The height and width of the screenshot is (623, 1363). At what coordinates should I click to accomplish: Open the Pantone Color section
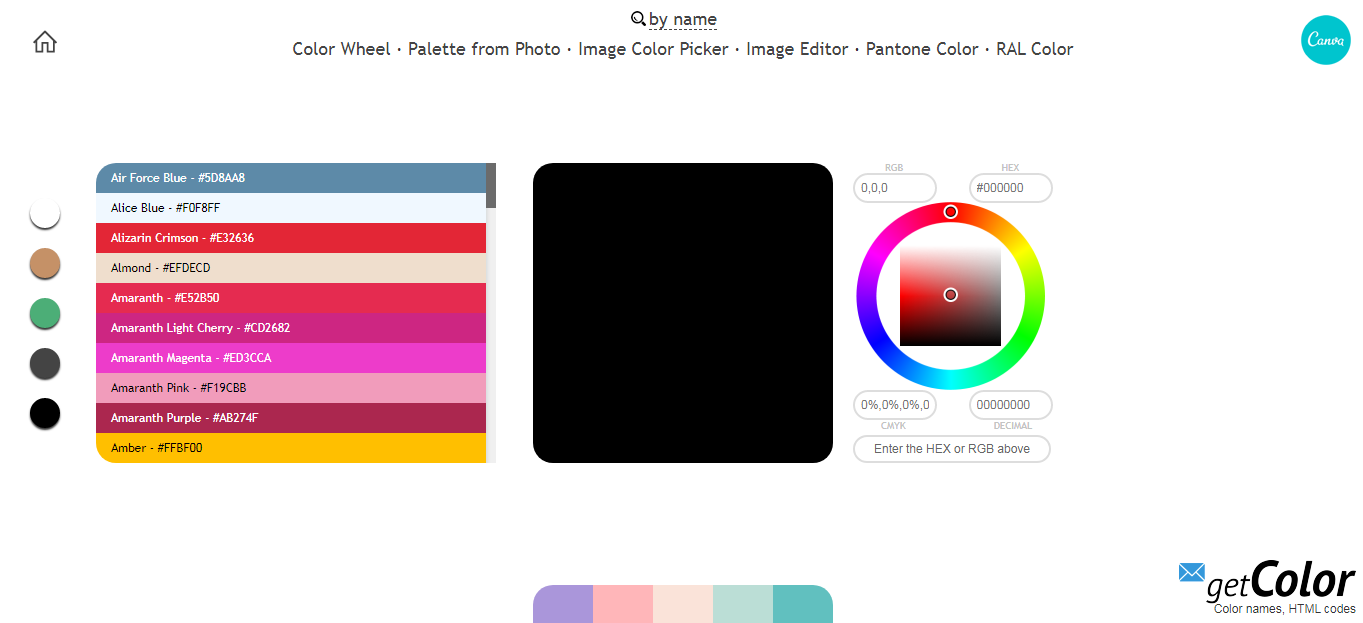point(922,48)
